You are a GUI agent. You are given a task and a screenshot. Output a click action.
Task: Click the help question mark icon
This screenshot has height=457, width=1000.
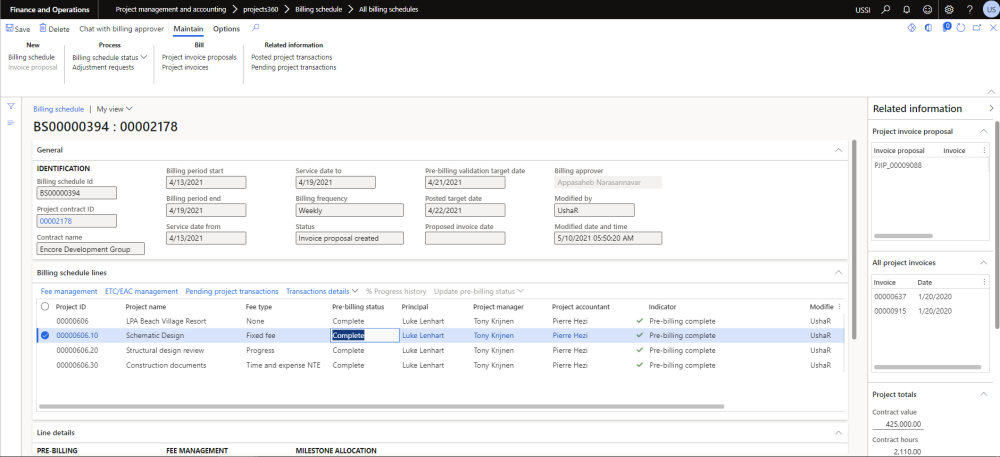[968, 9]
